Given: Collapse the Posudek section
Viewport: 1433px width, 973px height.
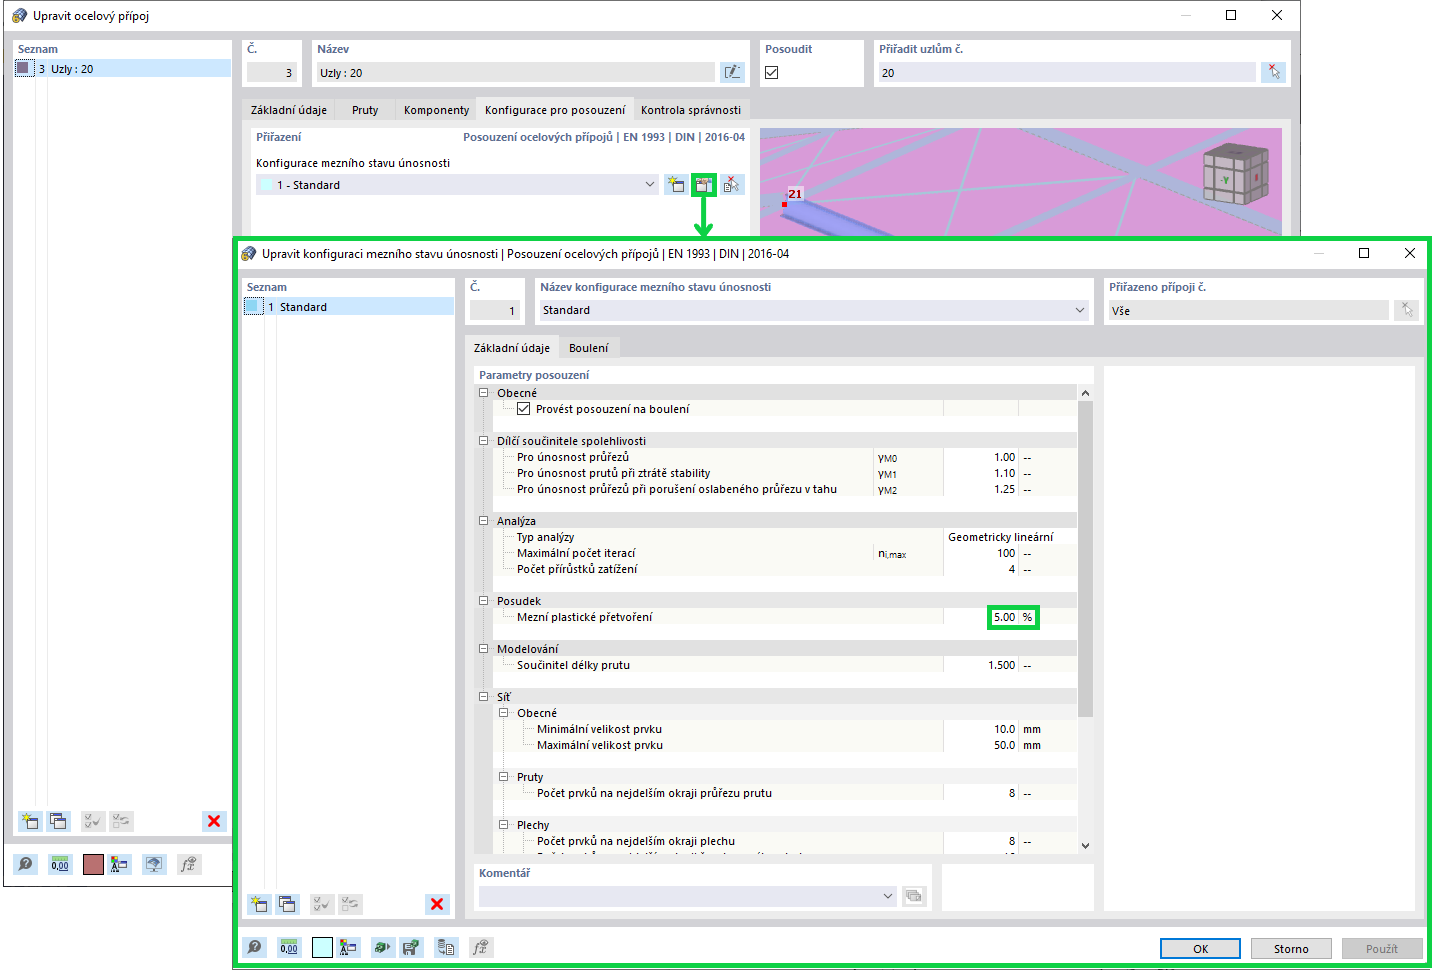Looking at the screenshot, I should [x=484, y=601].
